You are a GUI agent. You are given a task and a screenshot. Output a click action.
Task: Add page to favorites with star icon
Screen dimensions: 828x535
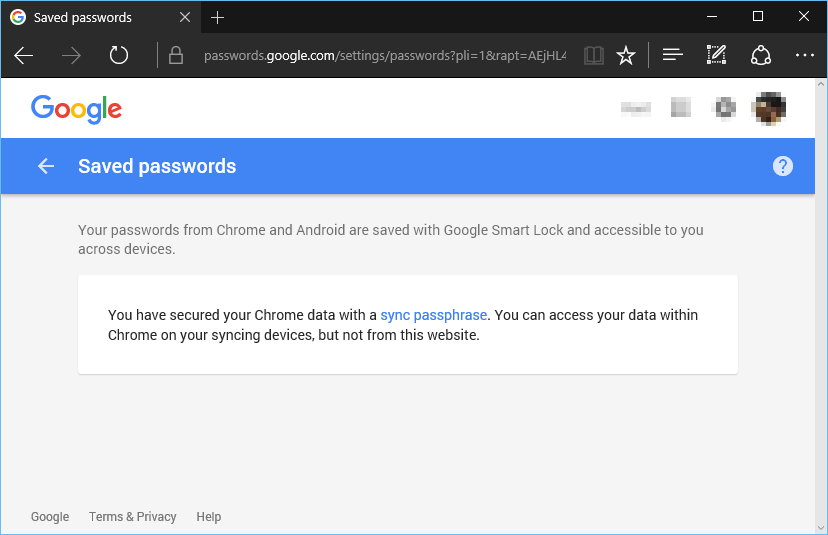(x=626, y=55)
